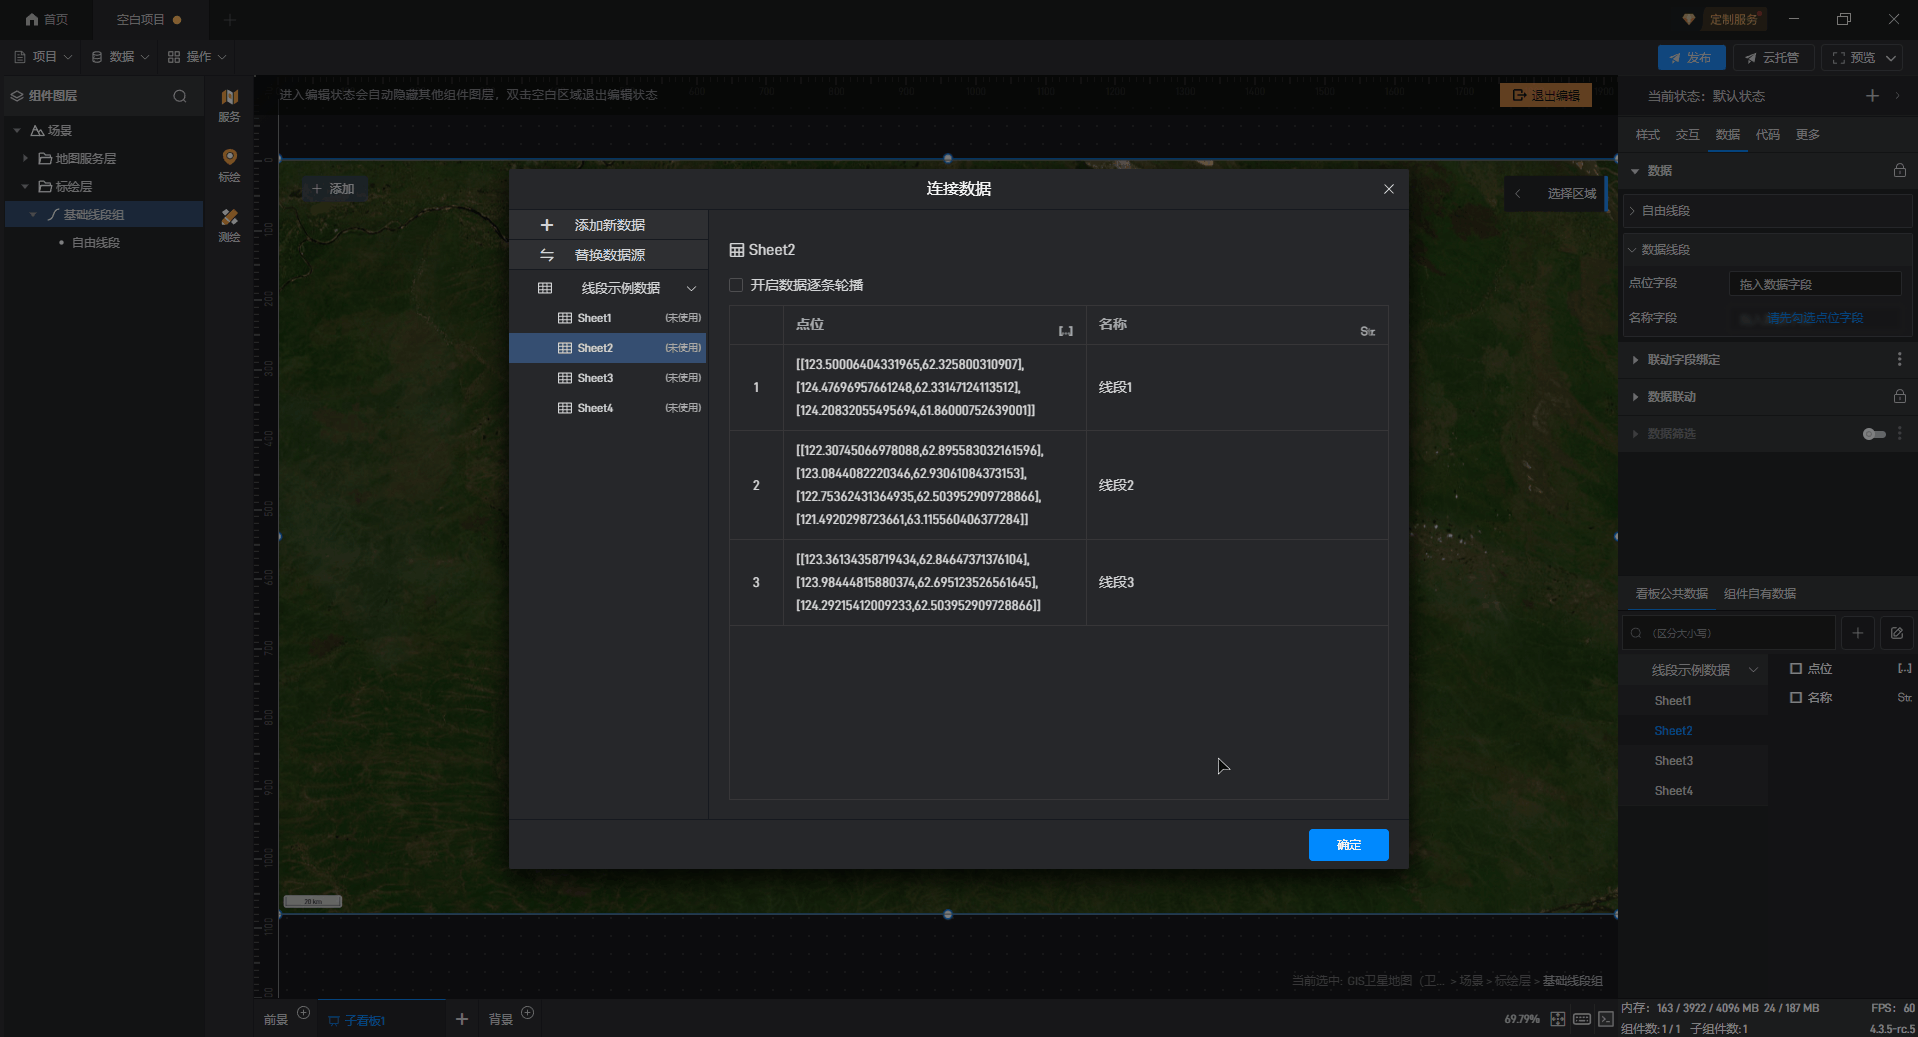1918x1037 pixels.
Task: Switch to 组件自有数据 tab
Action: coord(1759,594)
